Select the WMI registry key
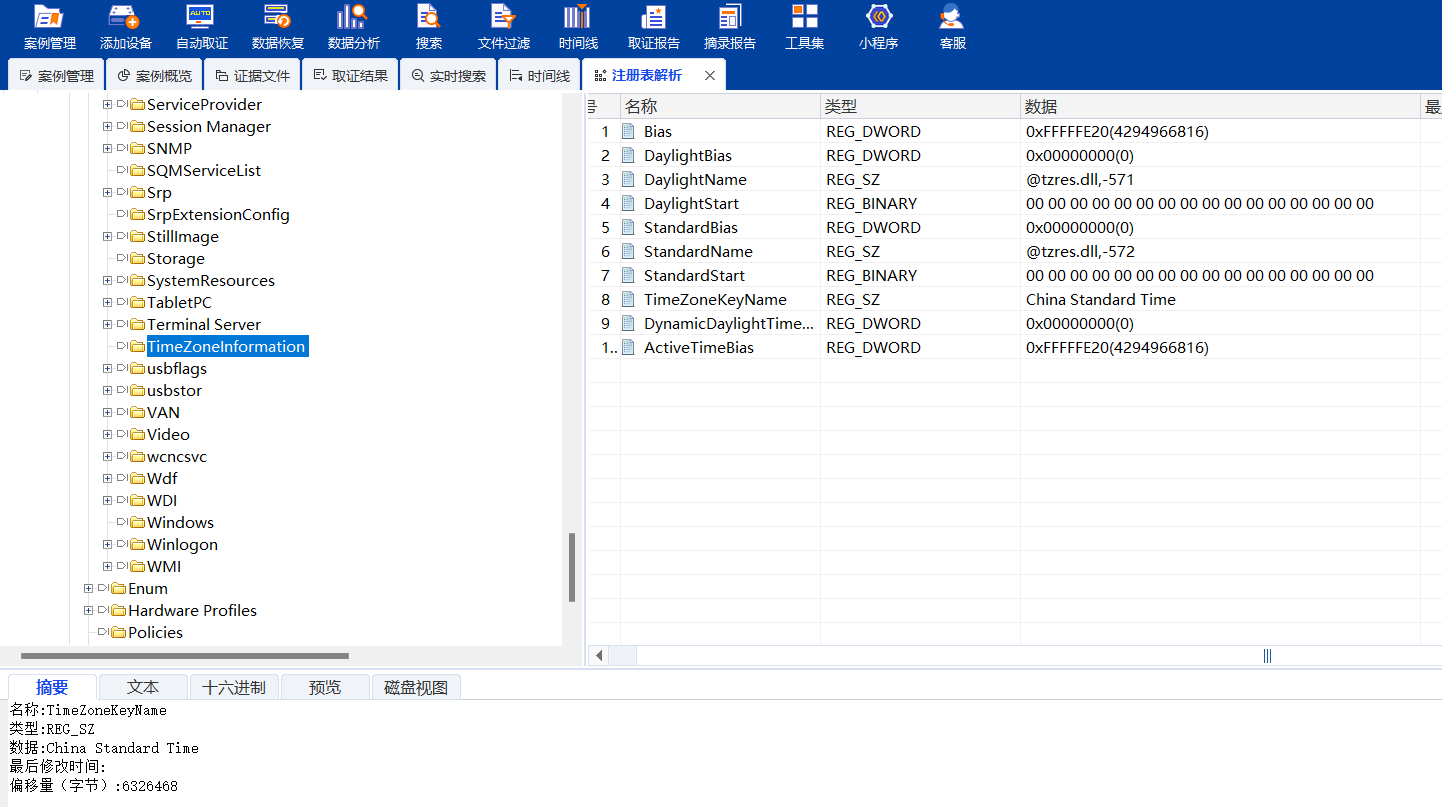This screenshot has height=807, width=1442. point(164,567)
